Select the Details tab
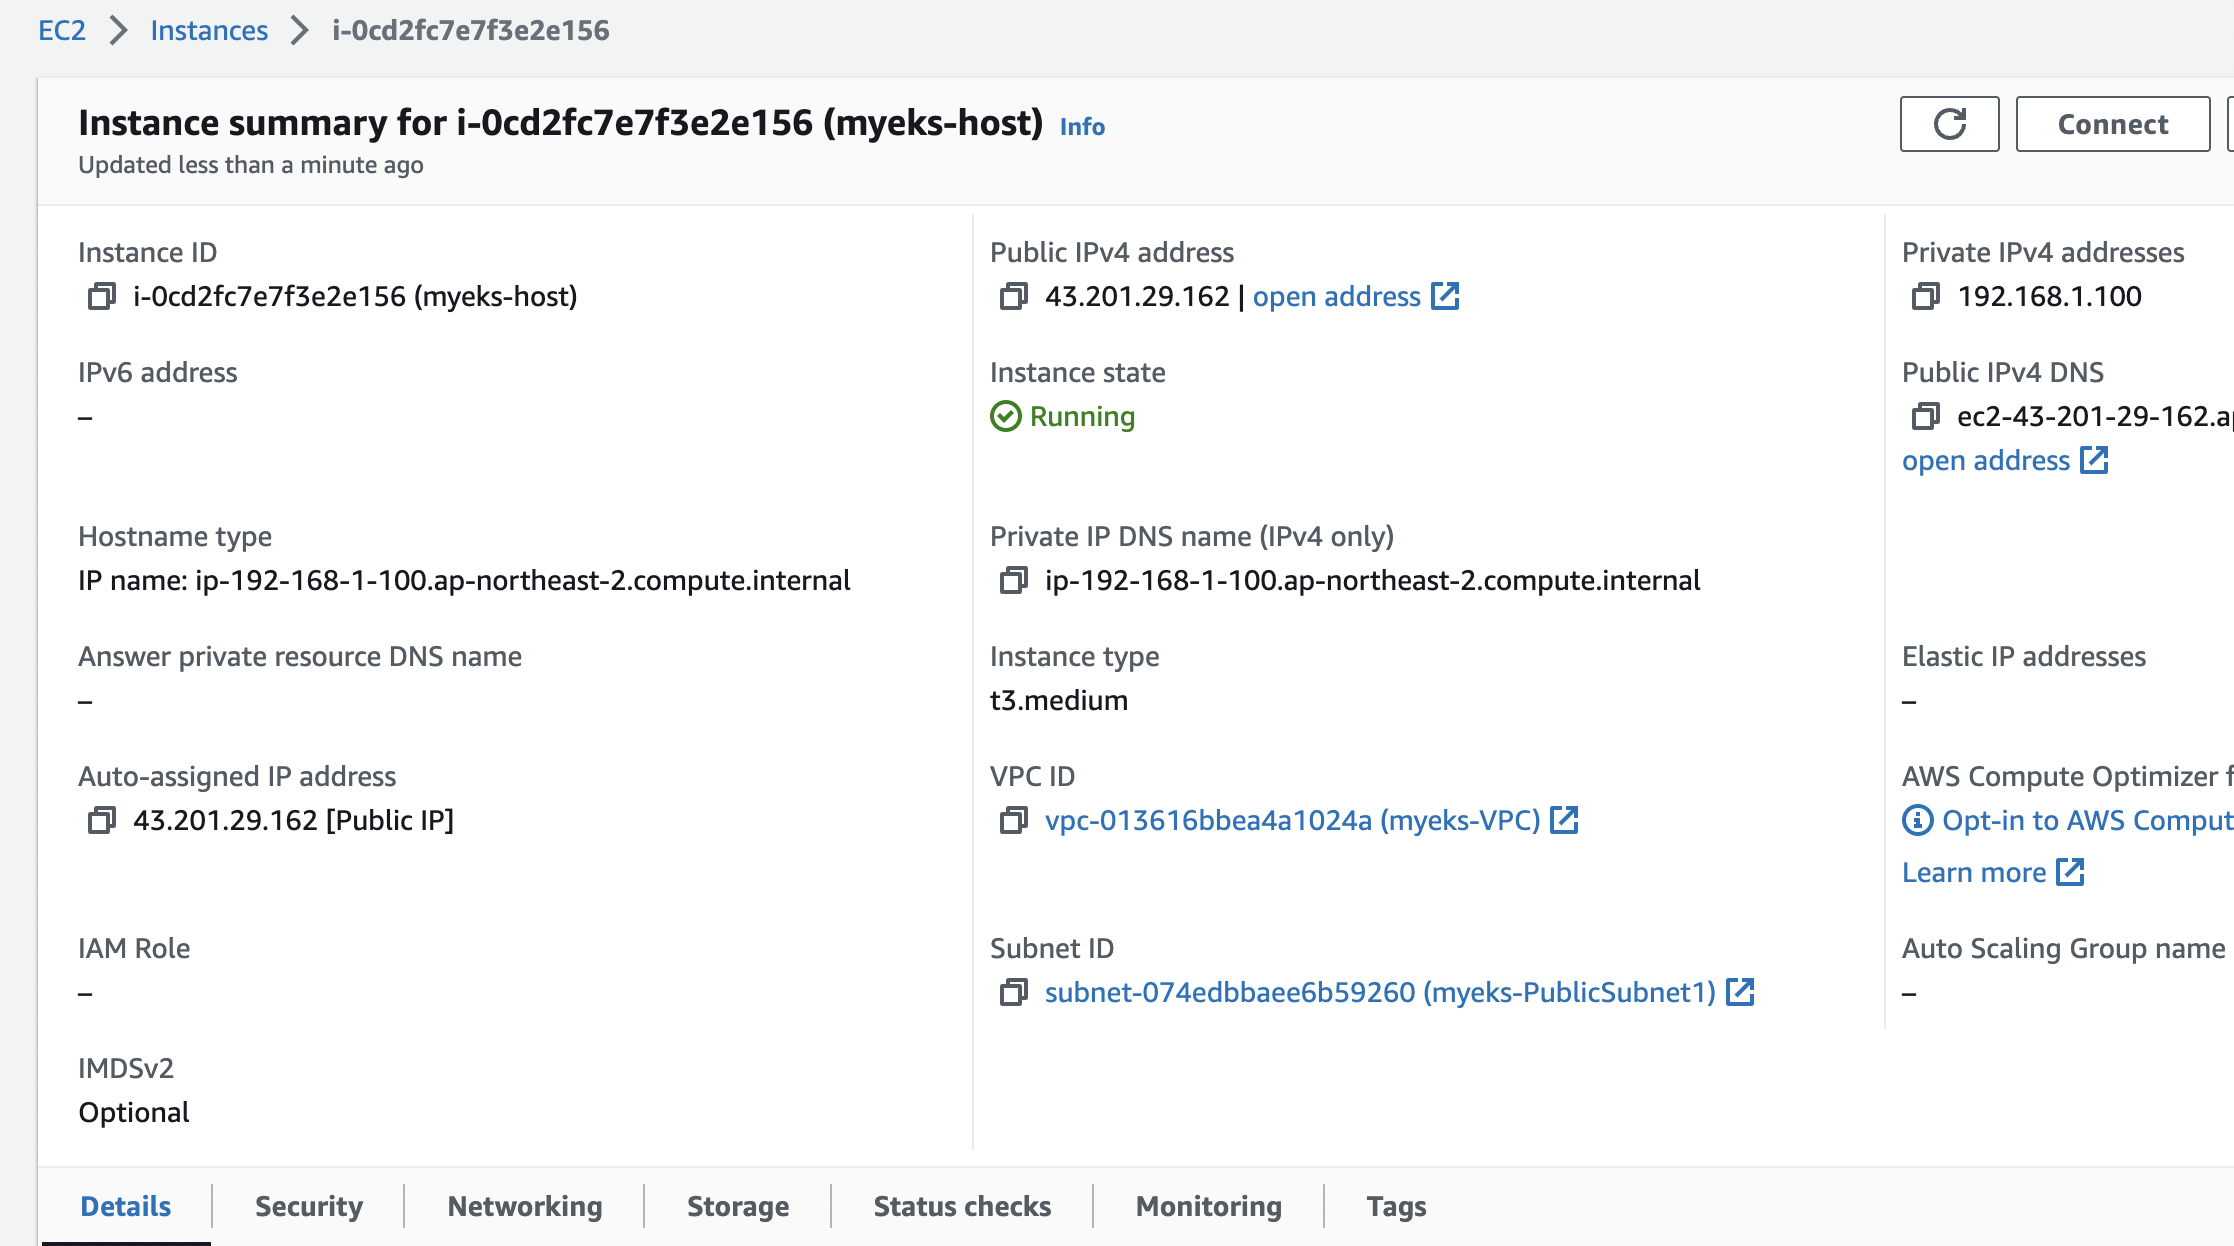Viewport: 2234px width, 1246px height. coord(126,1206)
